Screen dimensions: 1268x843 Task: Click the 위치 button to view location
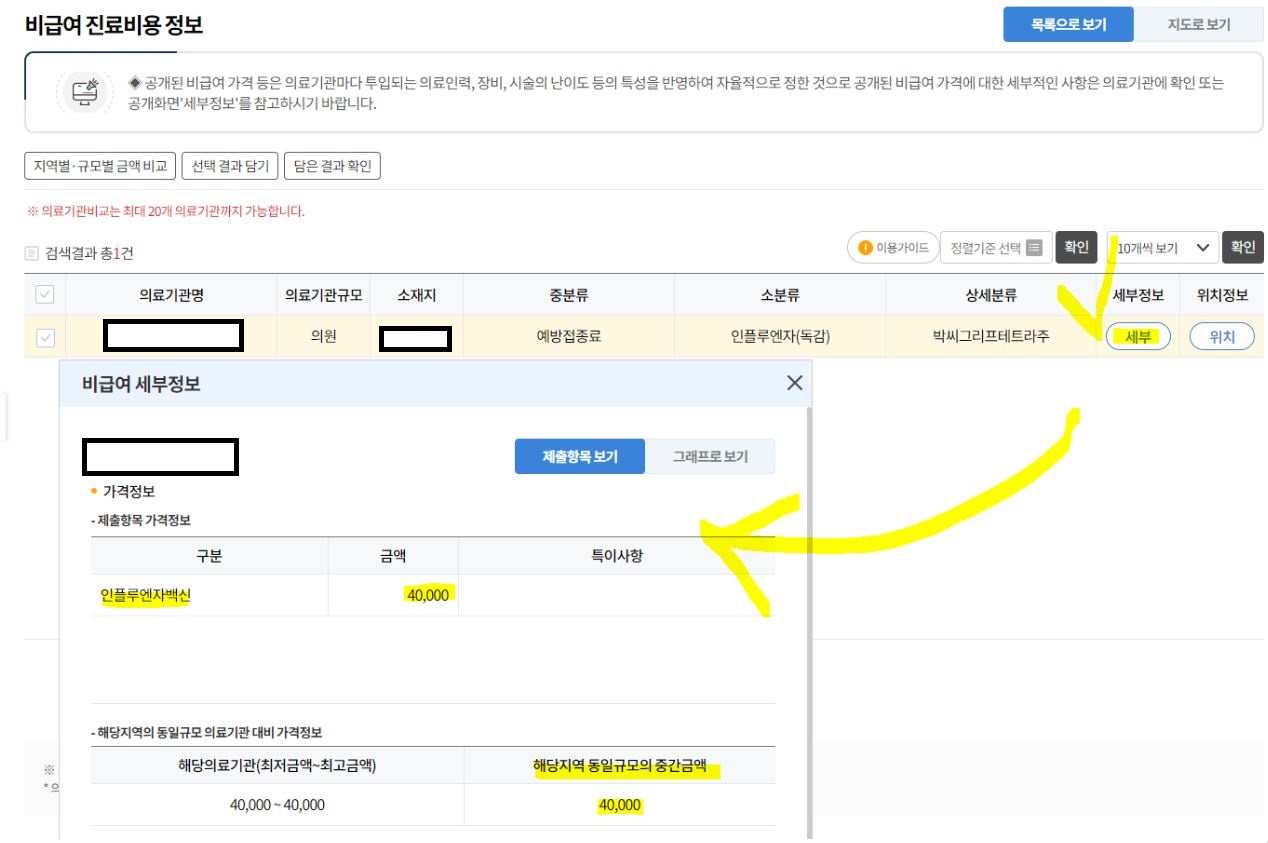(x=1222, y=336)
